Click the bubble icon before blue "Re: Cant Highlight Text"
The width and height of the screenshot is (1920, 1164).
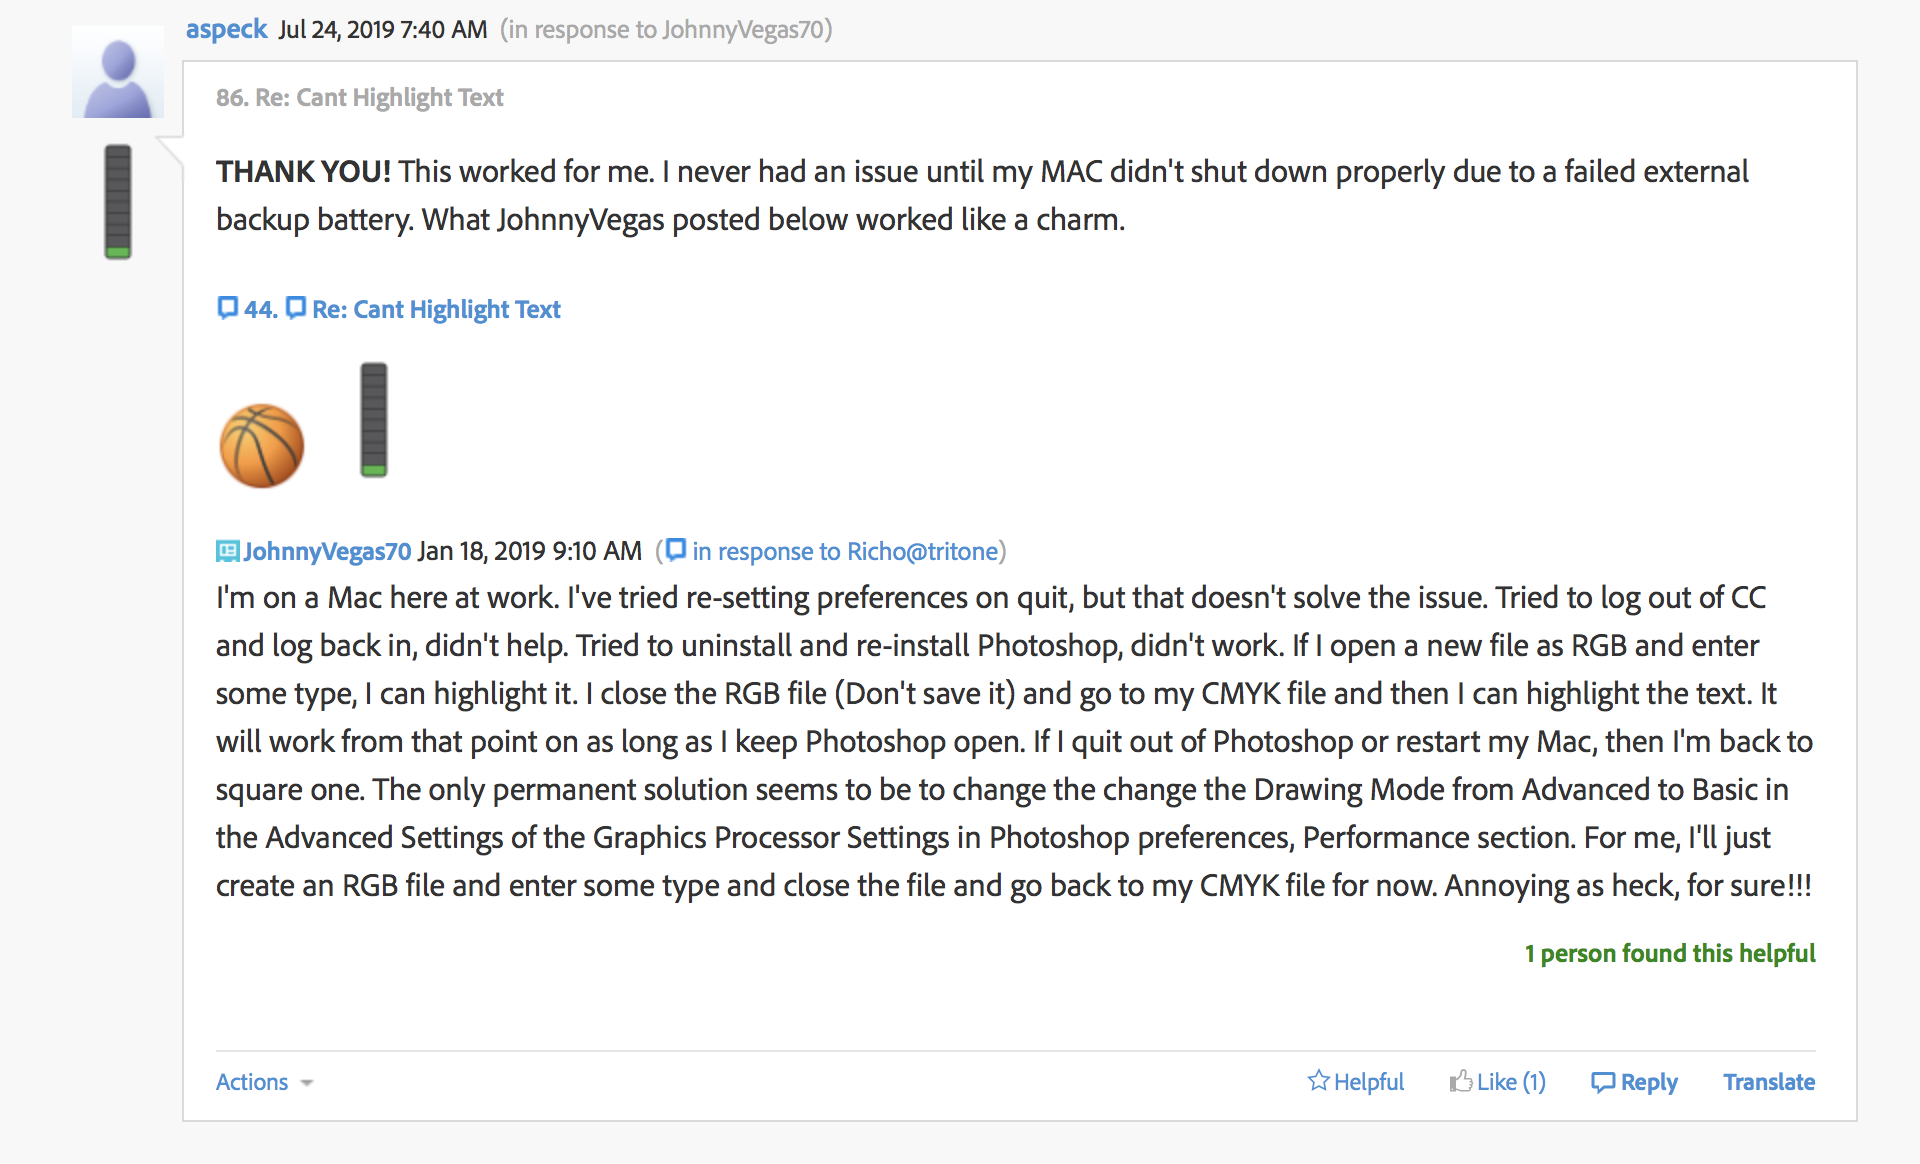point(296,307)
